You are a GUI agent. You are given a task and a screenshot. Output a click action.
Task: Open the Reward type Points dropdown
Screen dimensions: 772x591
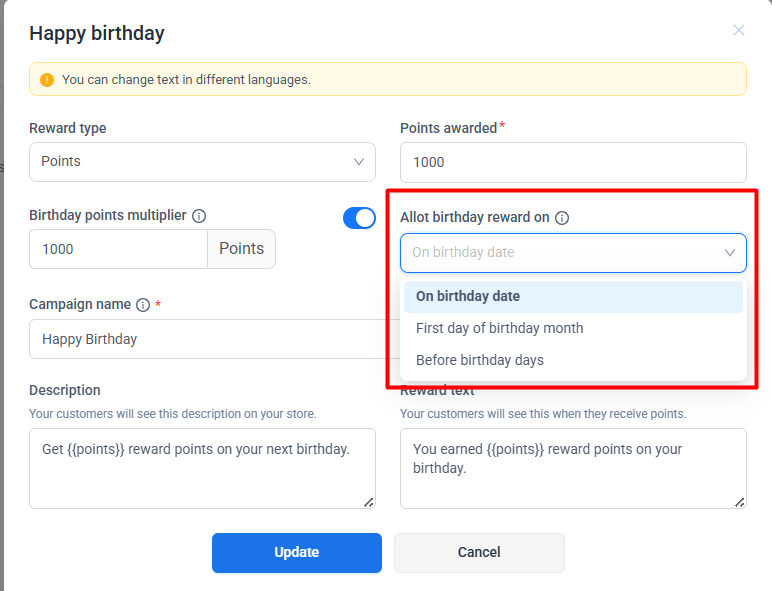coord(202,162)
